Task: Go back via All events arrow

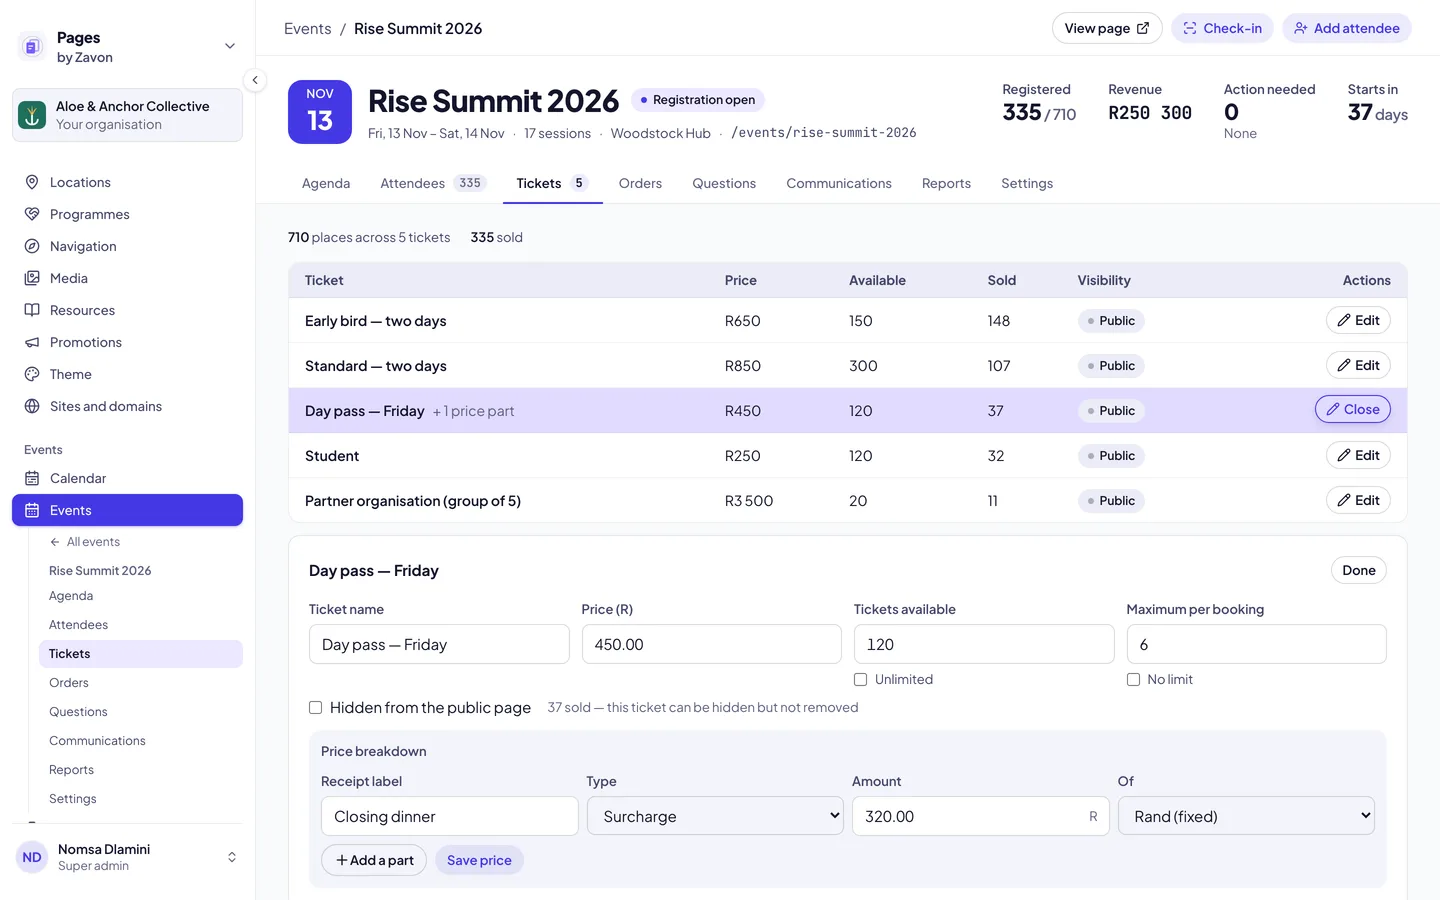Action: tap(55, 542)
